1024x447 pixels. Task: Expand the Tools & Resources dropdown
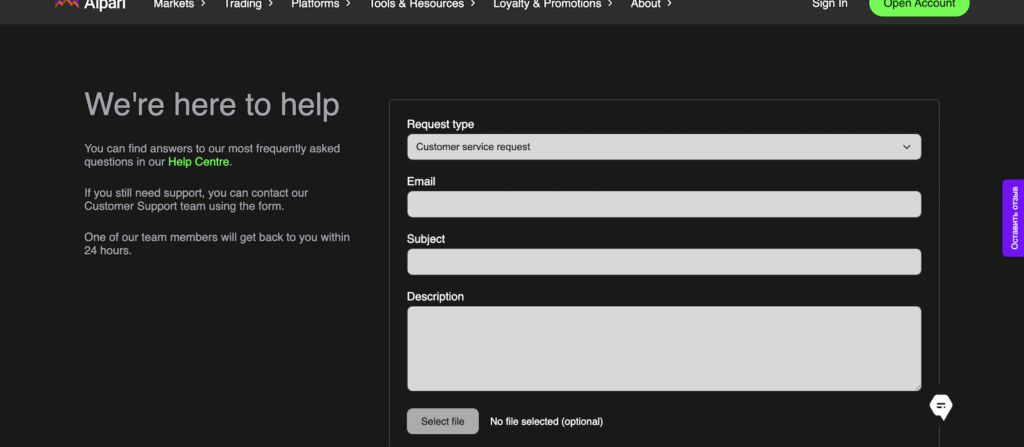pyautogui.click(x=424, y=4)
